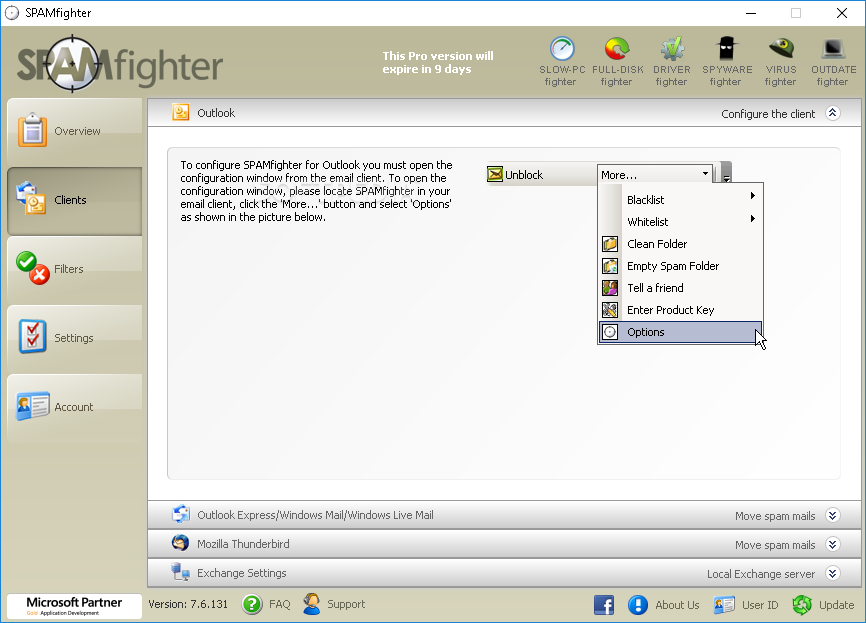The width and height of the screenshot is (866, 623).
Task: Click the FAQ question mark icon
Action: [x=252, y=604]
